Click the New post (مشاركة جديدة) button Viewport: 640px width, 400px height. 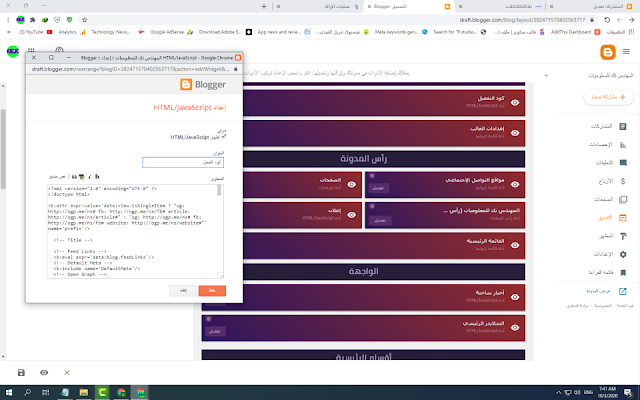click(609, 98)
